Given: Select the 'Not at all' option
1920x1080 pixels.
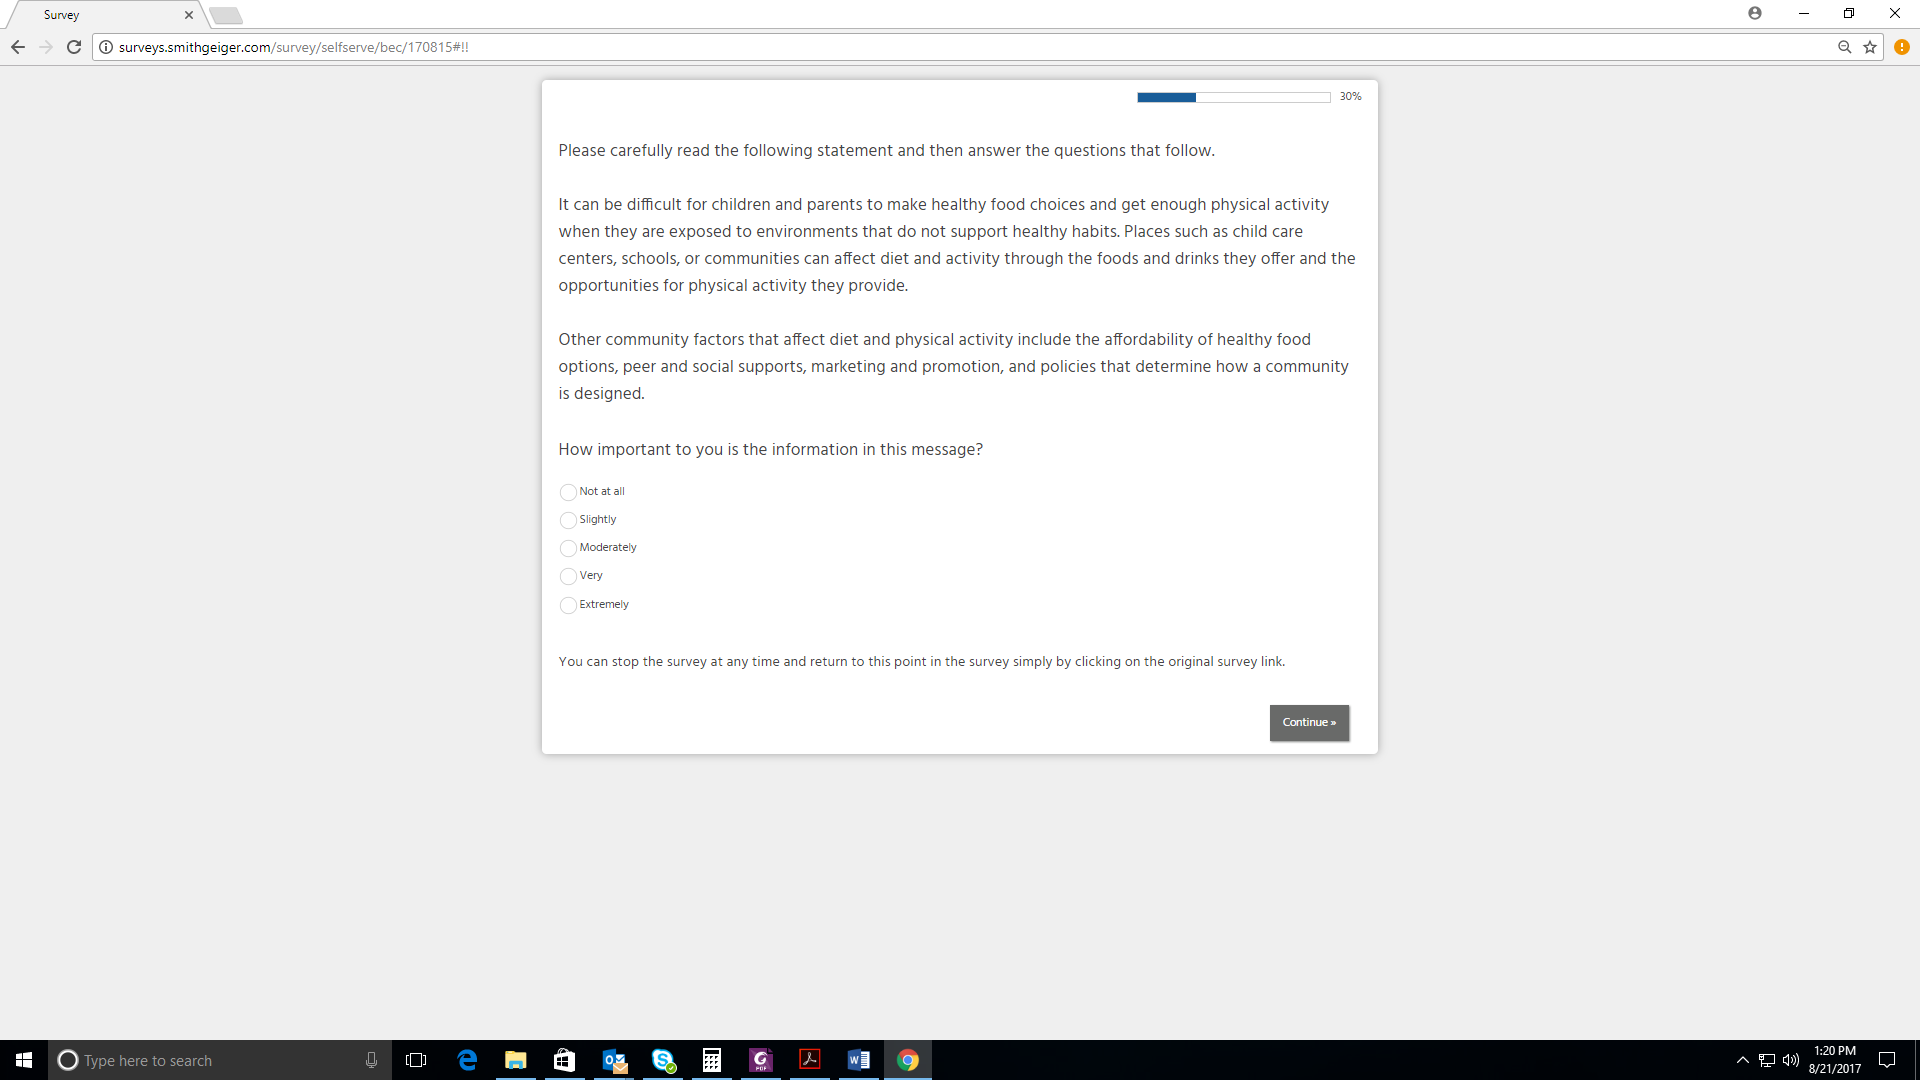Looking at the screenshot, I should (568, 492).
